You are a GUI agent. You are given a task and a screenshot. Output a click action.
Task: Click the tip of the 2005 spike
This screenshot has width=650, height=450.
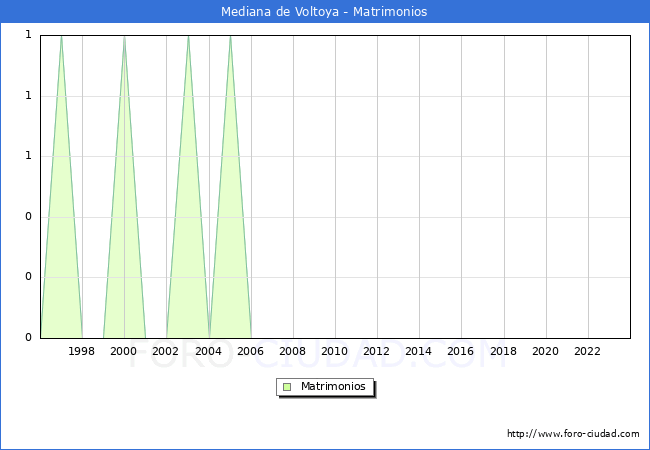pyautogui.click(x=230, y=36)
